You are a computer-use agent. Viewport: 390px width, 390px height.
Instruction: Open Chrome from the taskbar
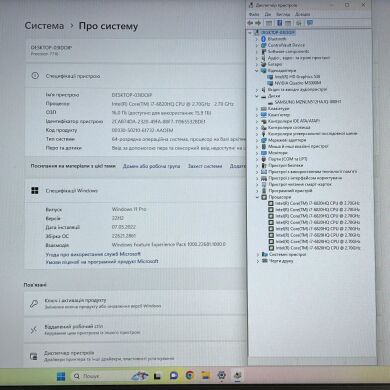pos(190,376)
